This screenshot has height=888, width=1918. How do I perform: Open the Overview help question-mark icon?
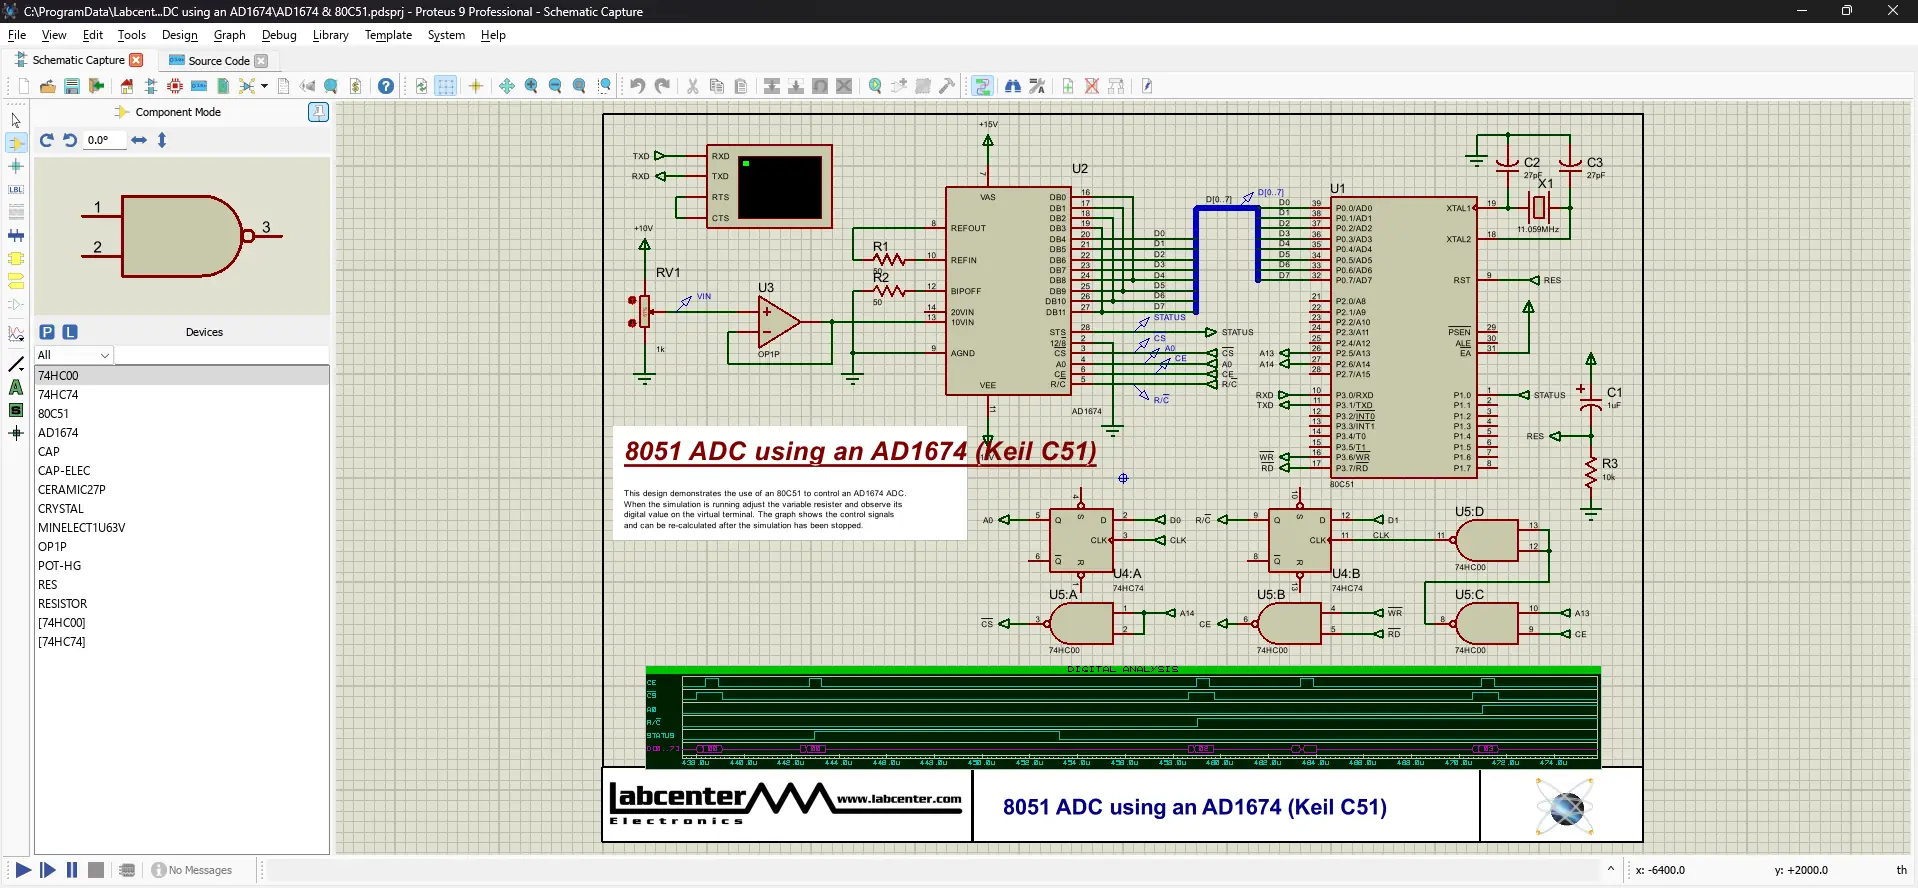click(386, 86)
